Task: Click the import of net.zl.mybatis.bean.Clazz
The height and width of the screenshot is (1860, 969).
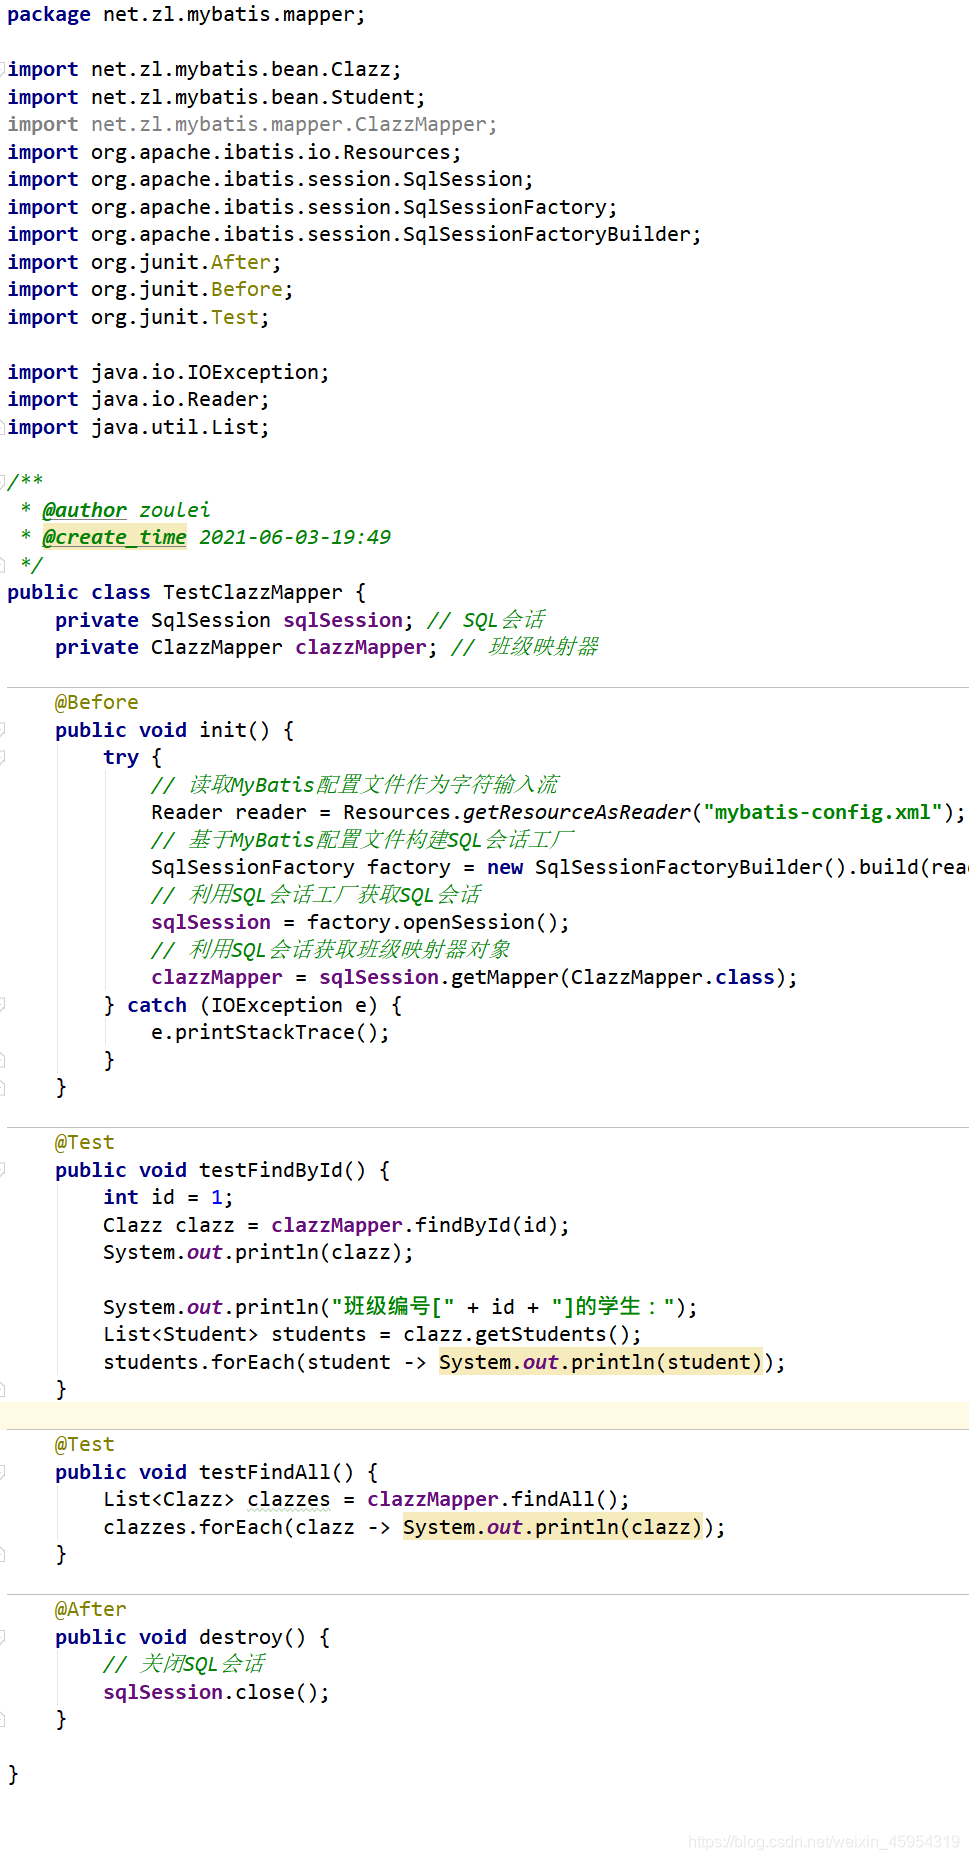Action: pyautogui.click(x=204, y=70)
